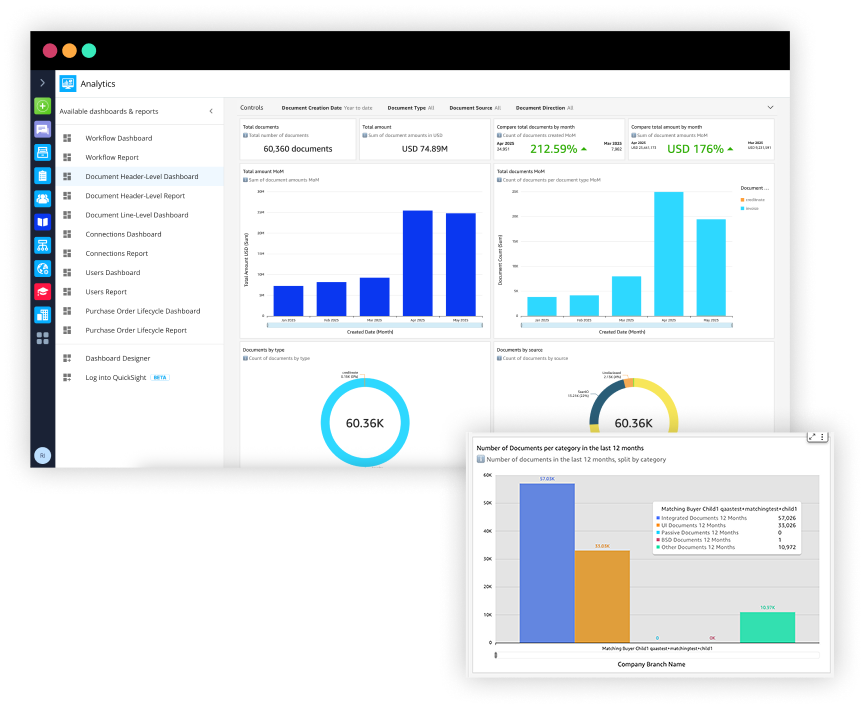This screenshot has width=864, height=707.
Task: Click the time range slider below Total amount MoM
Action: tap(375, 325)
